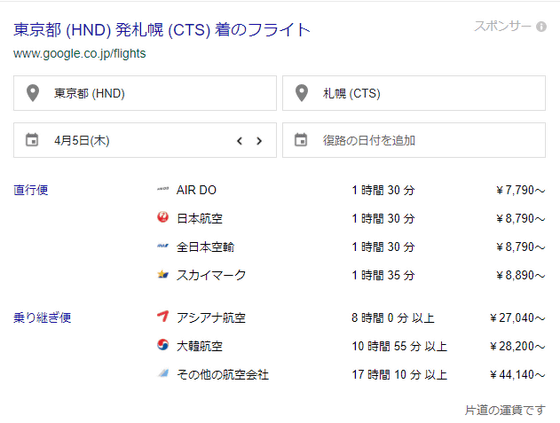Select the スカイマーク airline name
Image resolution: width=560 pixels, height=423 pixels.
(x=211, y=275)
